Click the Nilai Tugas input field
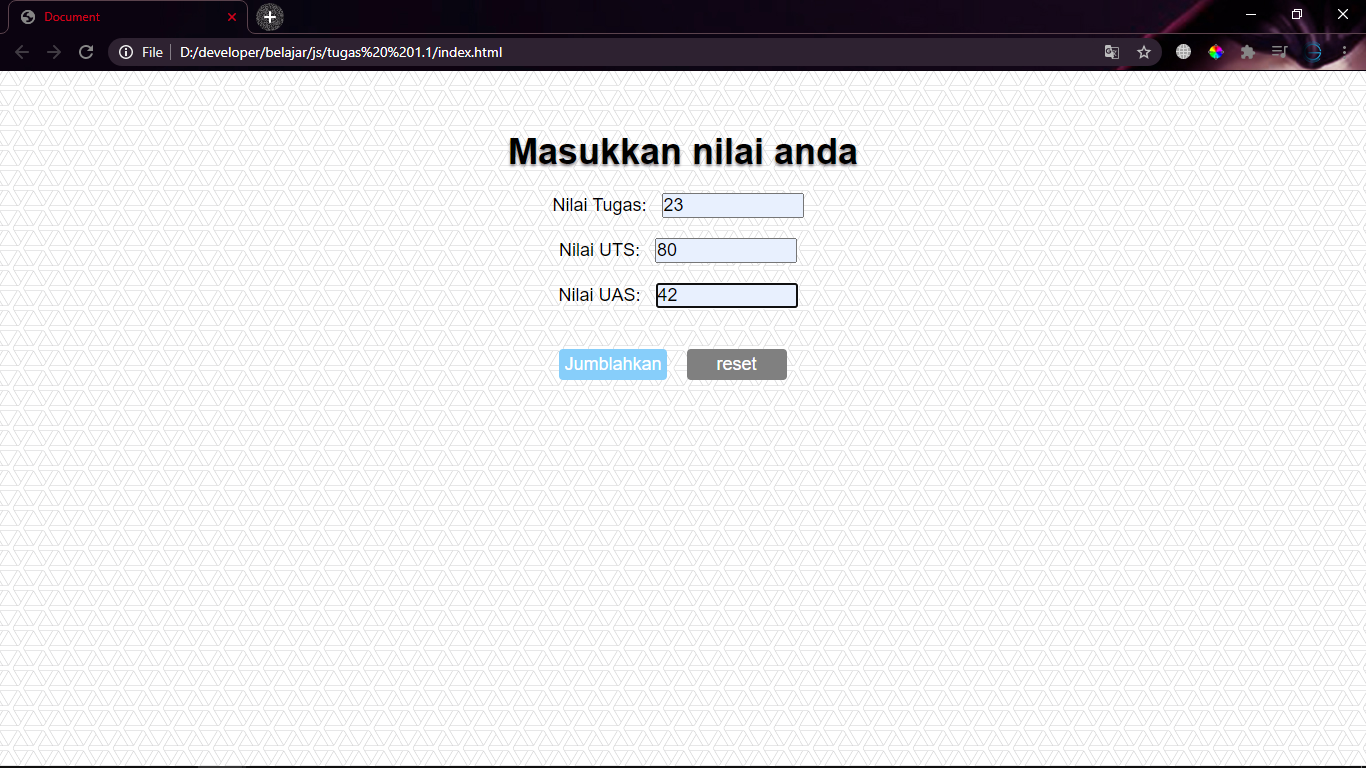 point(732,205)
